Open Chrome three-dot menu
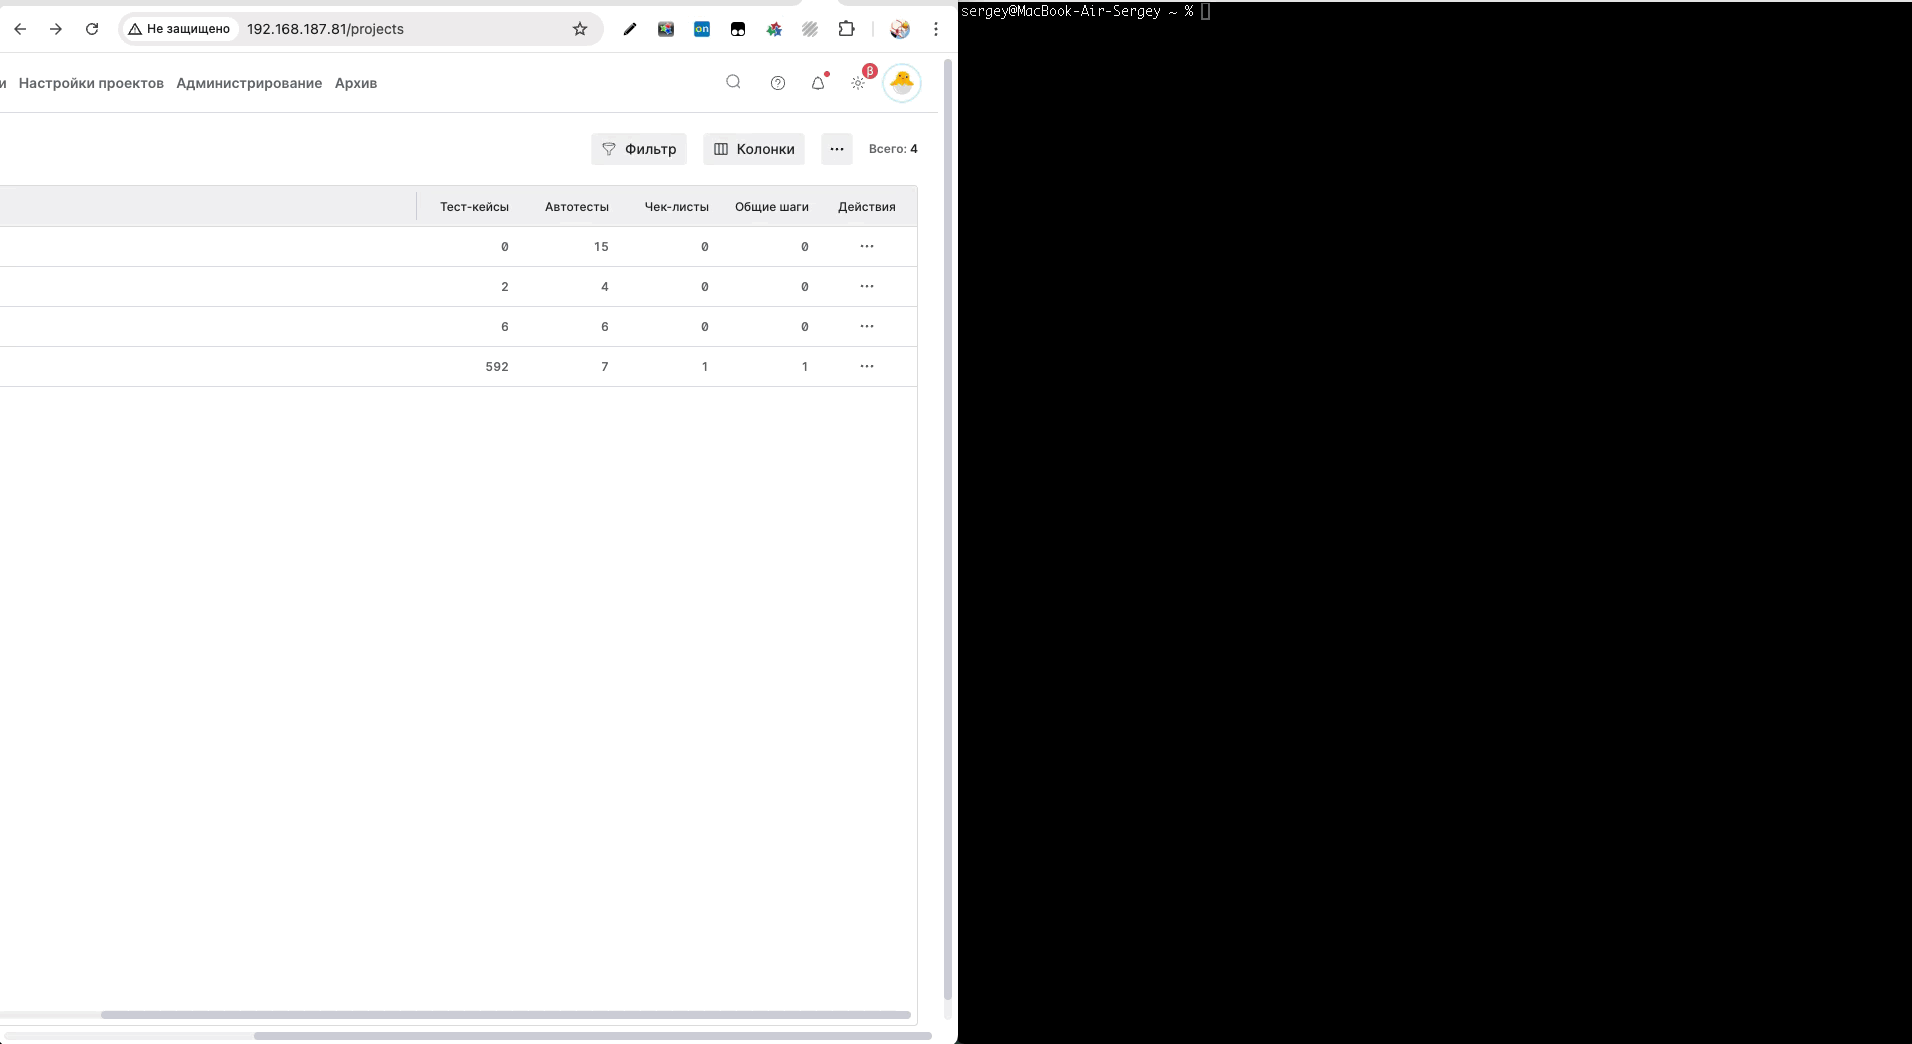This screenshot has width=1912, height=1044. pyautogui.click(x=936, y=29)
